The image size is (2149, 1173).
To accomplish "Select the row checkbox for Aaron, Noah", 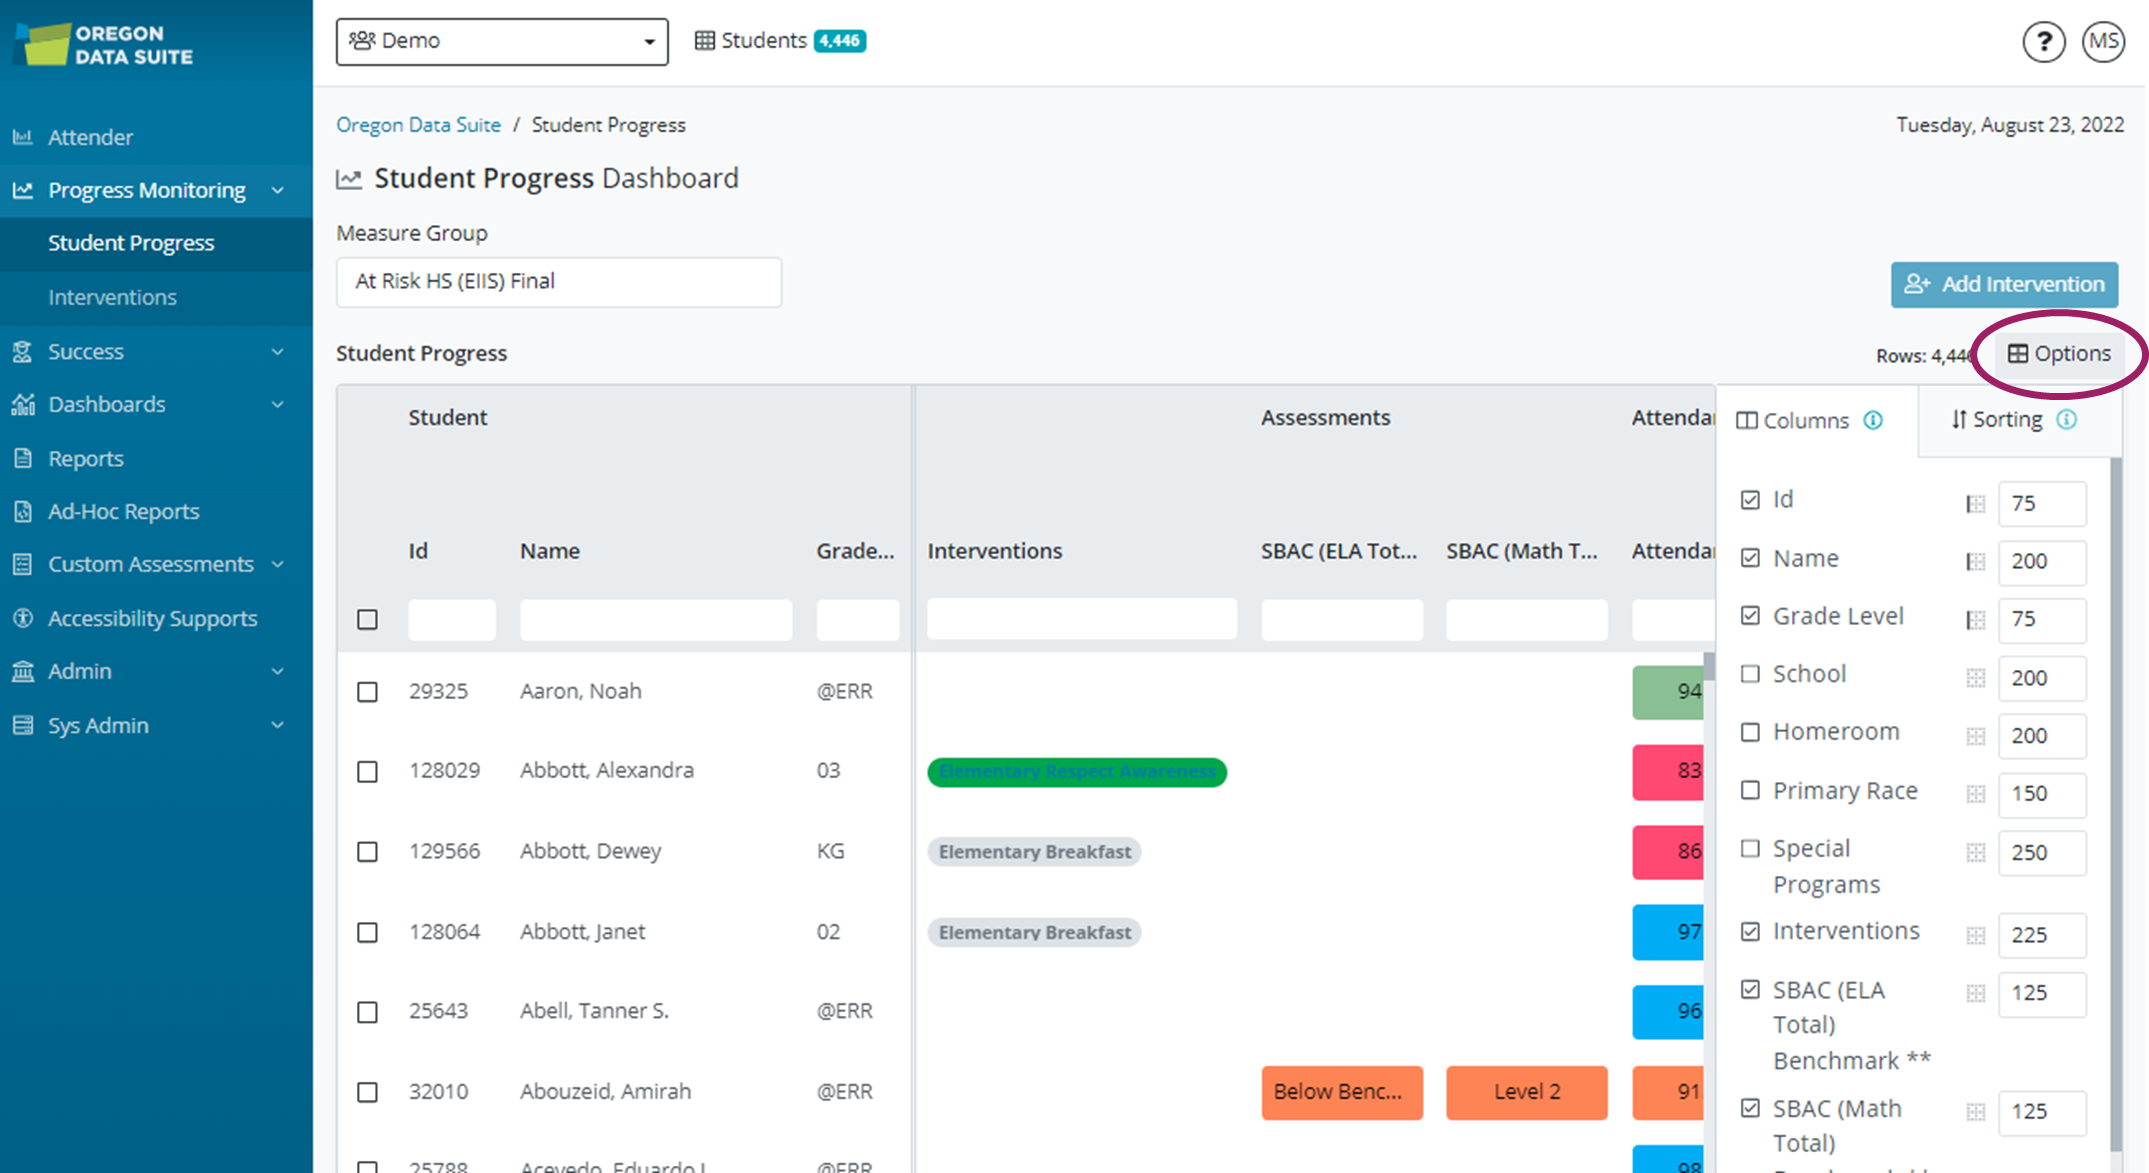I will [367, 692].
